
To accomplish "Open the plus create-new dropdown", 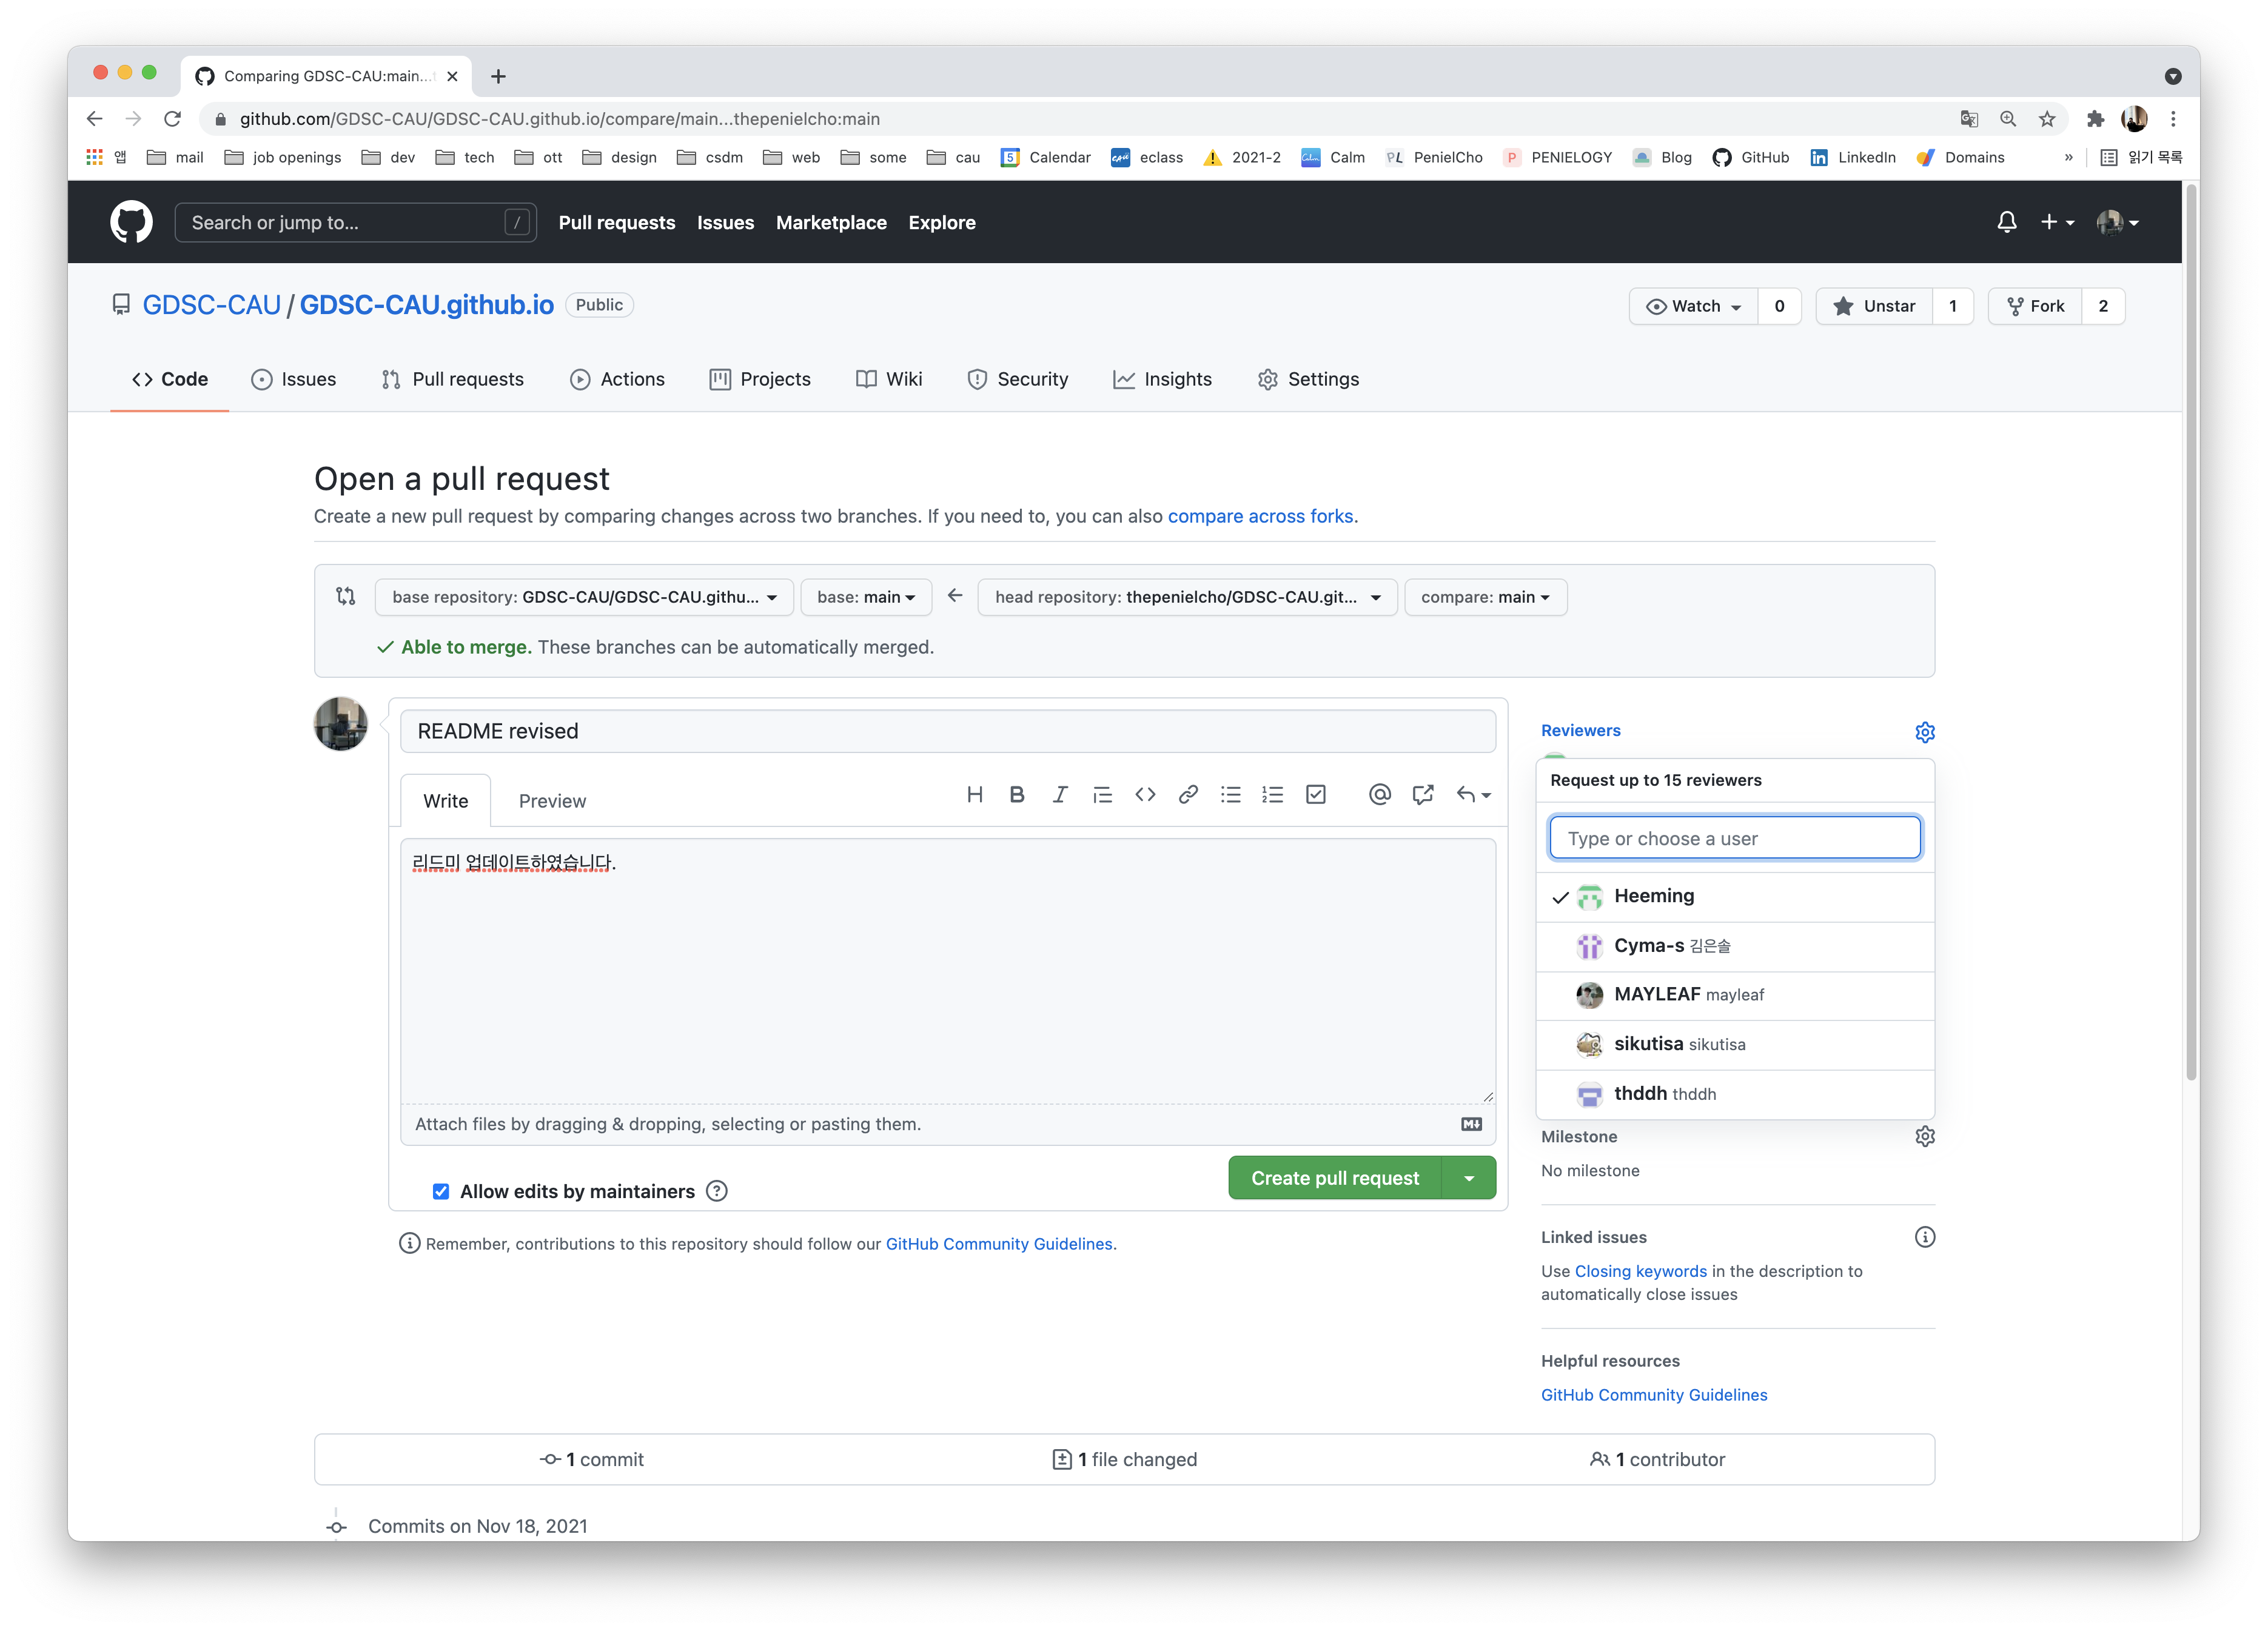I will coord(2057,222).
